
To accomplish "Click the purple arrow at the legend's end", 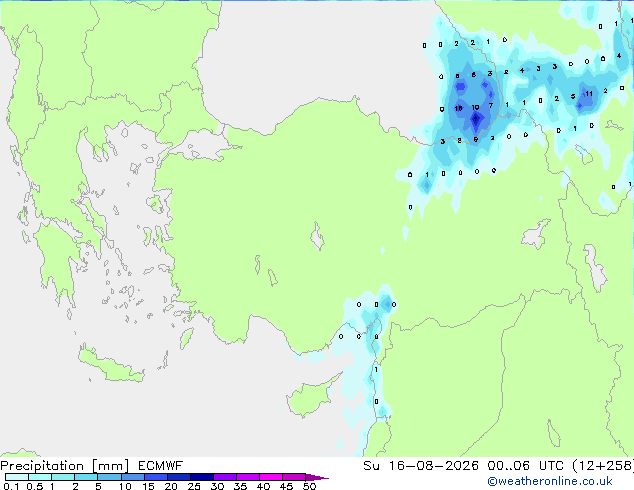I will click(317, 477).
